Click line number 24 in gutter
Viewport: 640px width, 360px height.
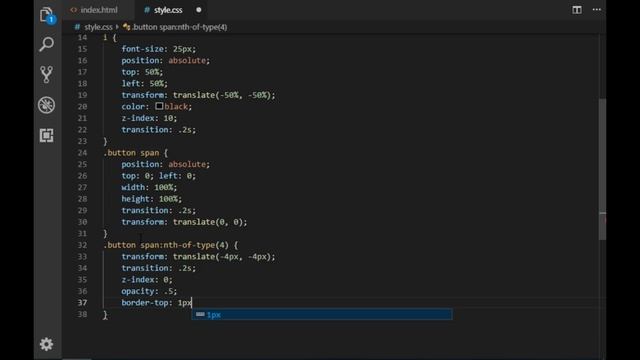[82, 153]
